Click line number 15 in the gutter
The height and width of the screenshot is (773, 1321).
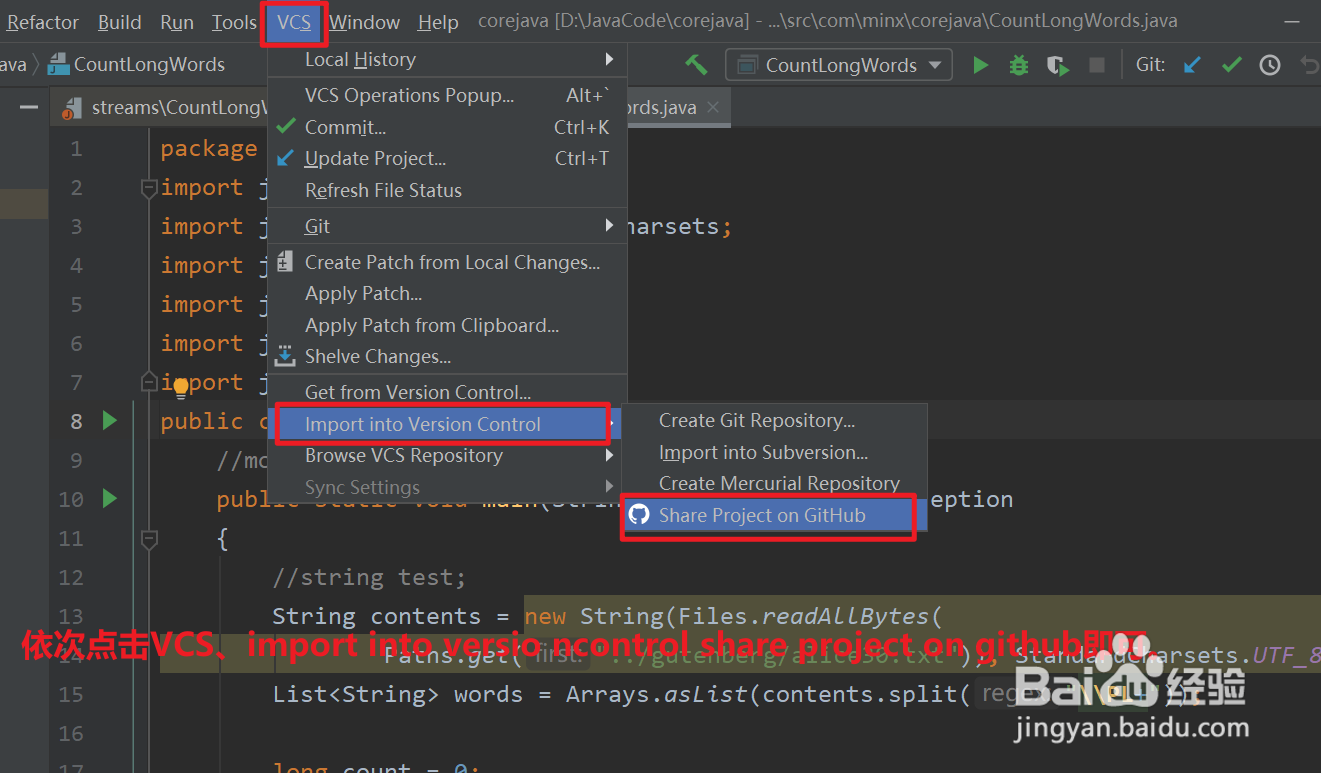(70, 694)
